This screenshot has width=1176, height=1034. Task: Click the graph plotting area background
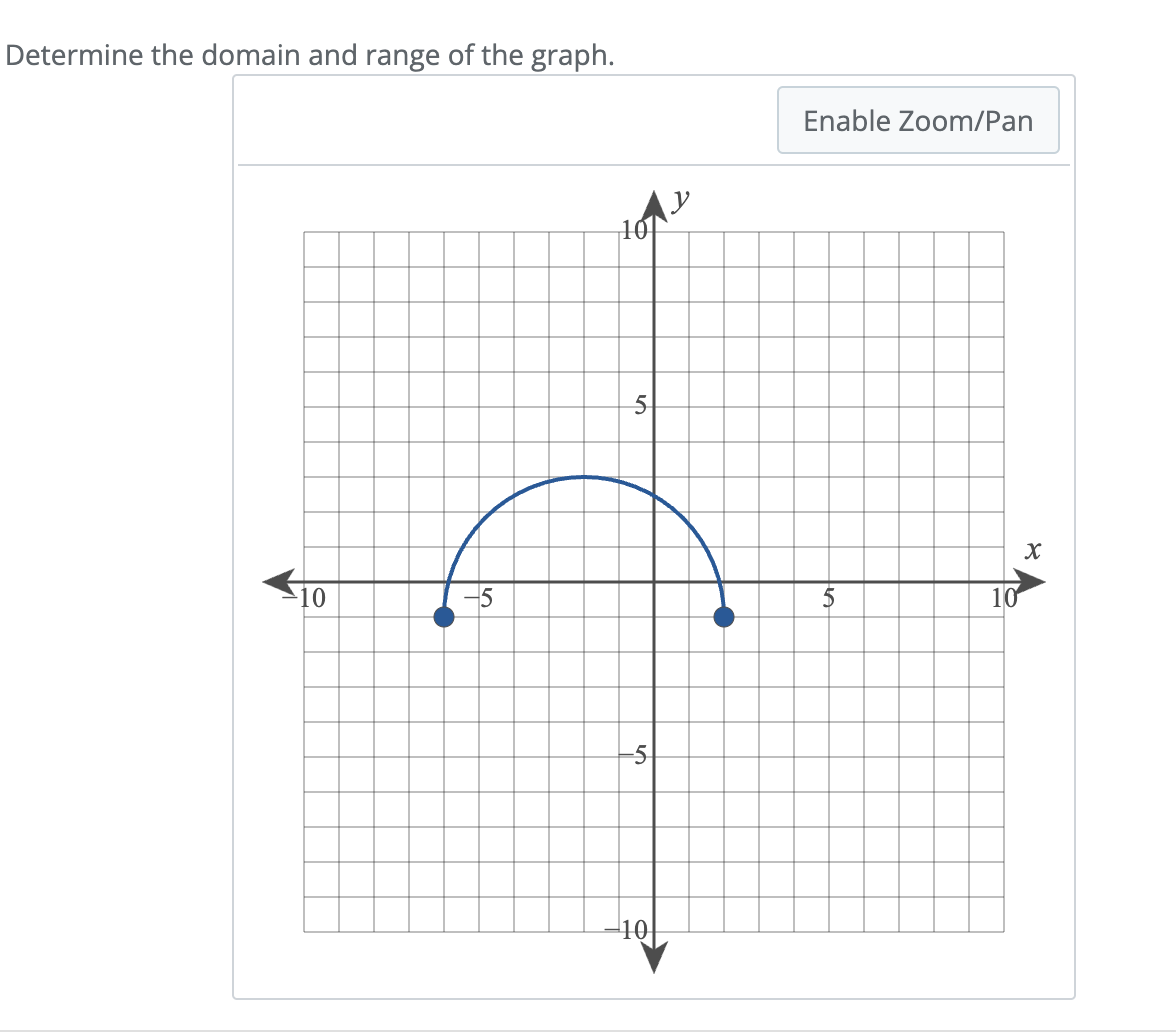tap(850, 320)
